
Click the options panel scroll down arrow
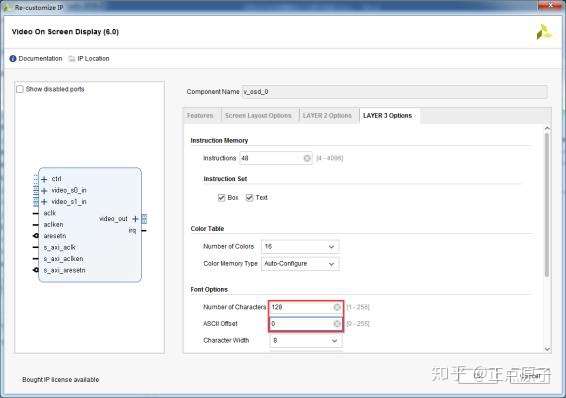pos(547,349)
